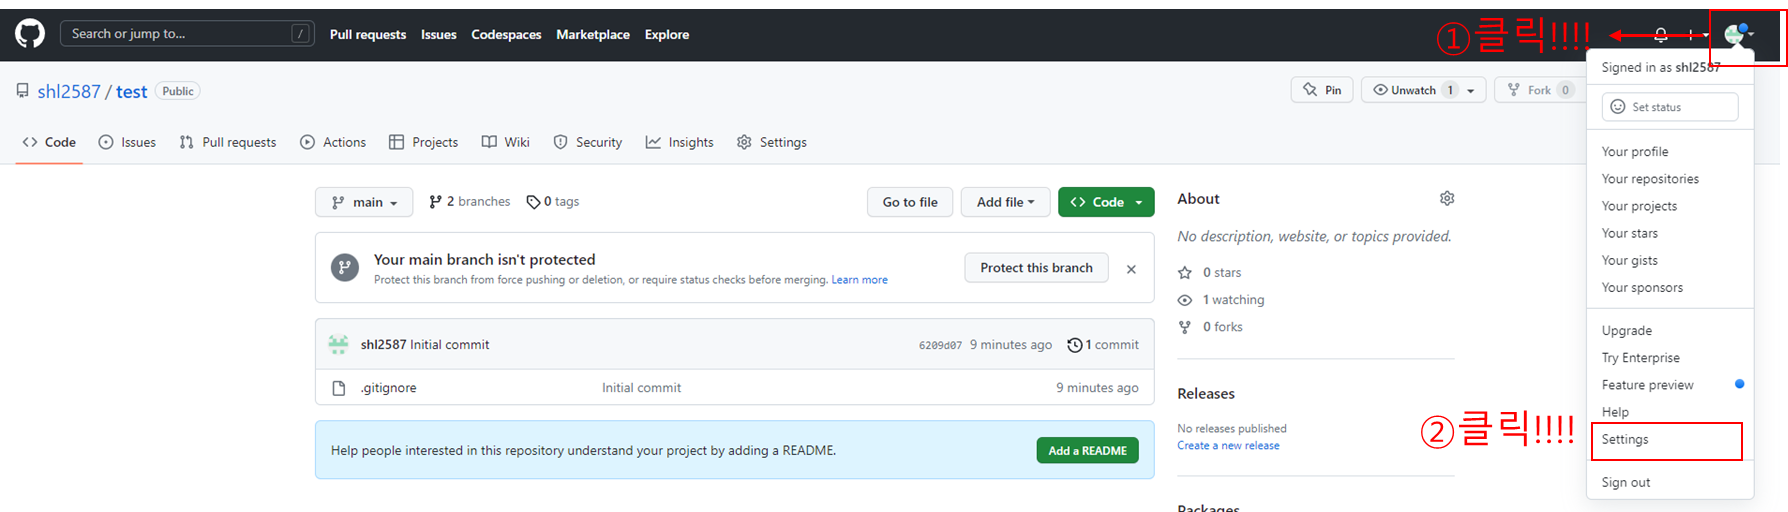This screenshot has height=512, width=1788.
Task: Click the .gitignore file icon
Action: point(338,388)
